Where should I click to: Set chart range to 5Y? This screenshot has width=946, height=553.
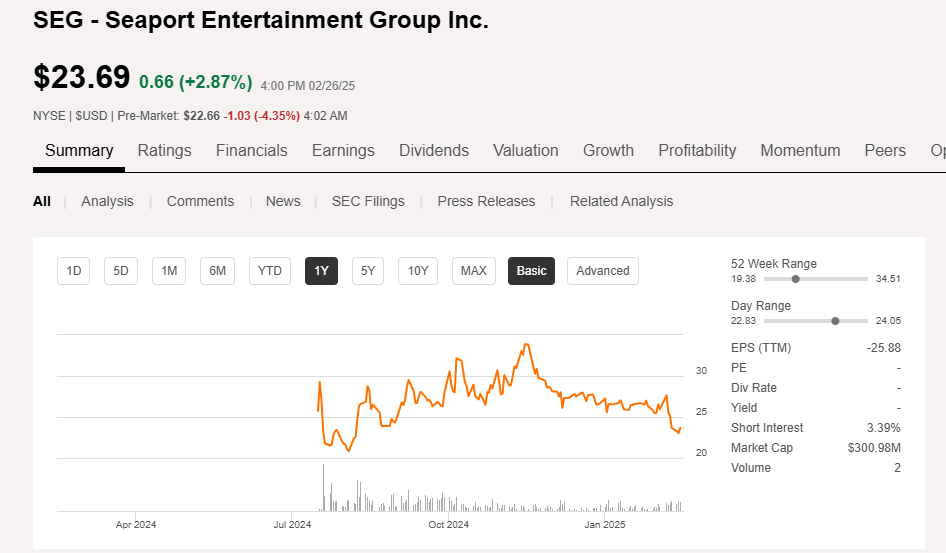click(x=368, y=271)
